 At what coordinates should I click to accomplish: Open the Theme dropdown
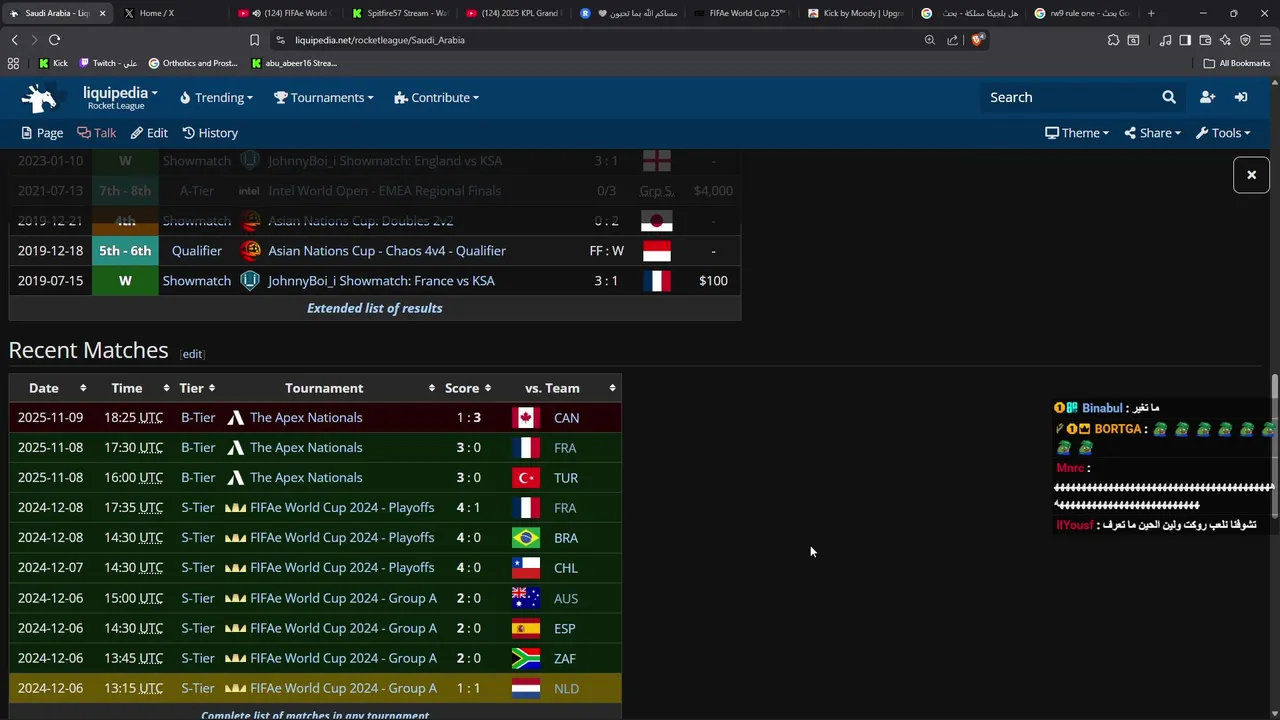(1077, 133)
